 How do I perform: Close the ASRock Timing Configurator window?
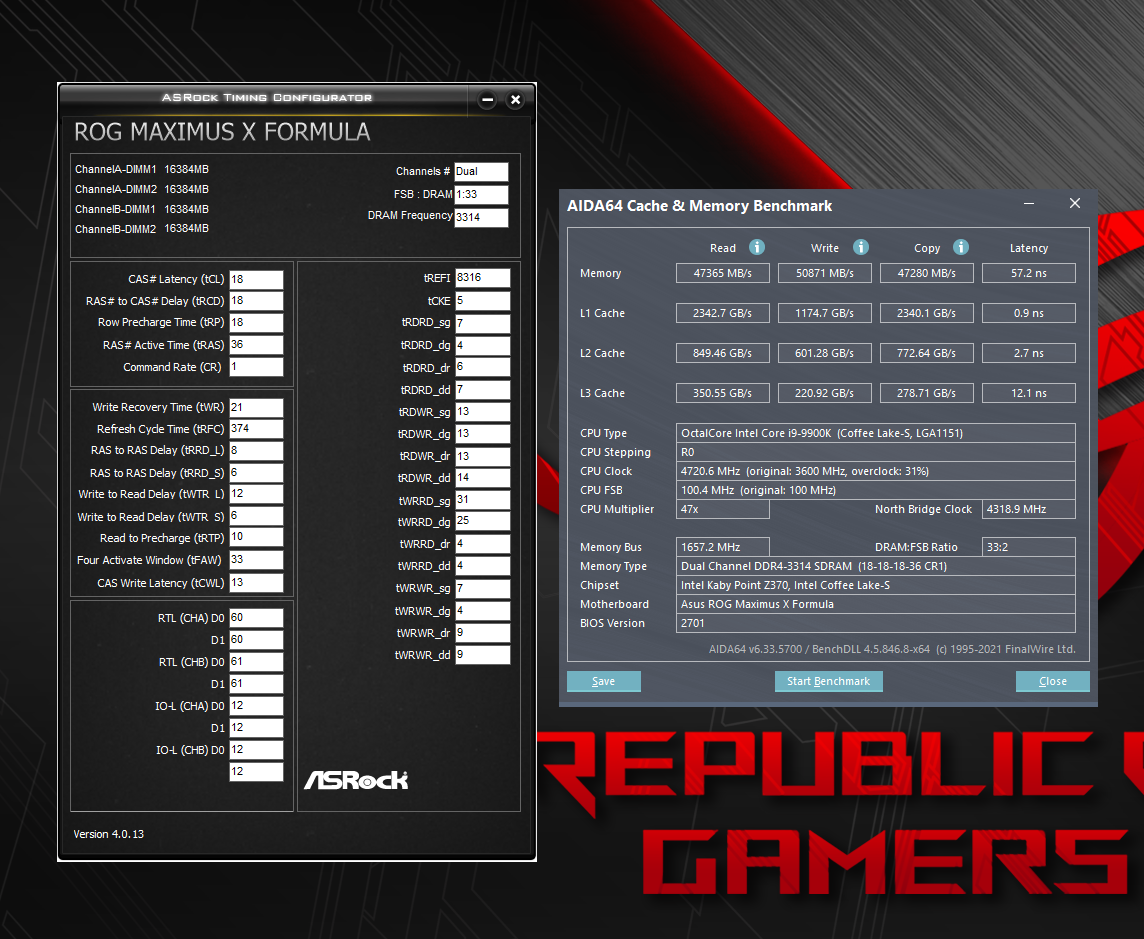[x=515, y=100]
